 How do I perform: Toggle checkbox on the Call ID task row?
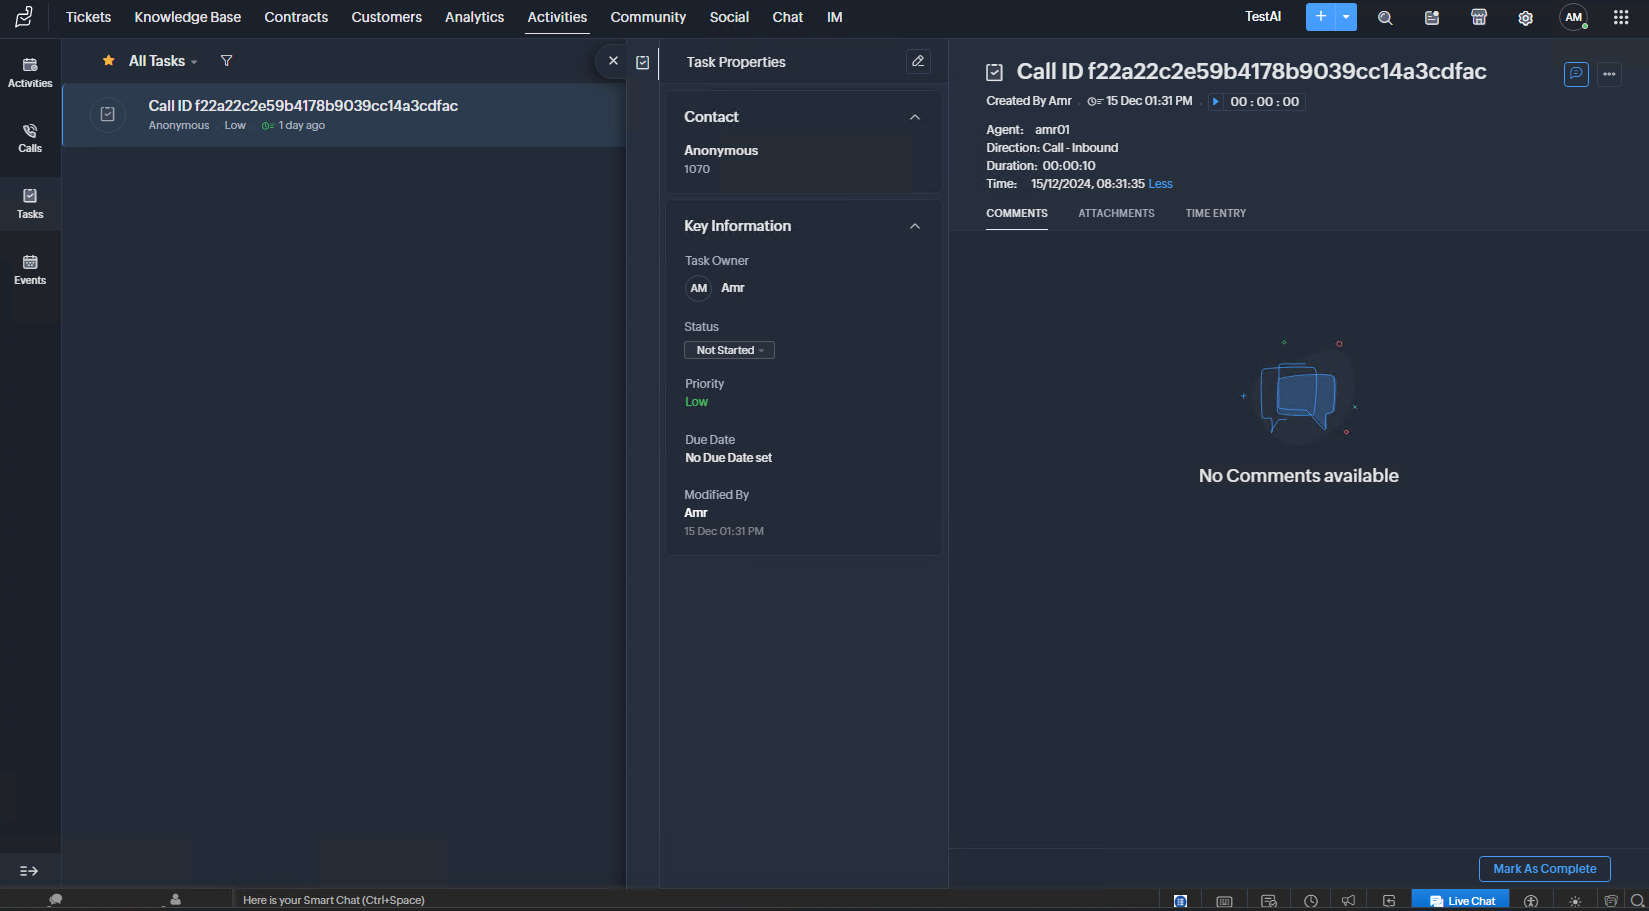click(x=108, y=115)
